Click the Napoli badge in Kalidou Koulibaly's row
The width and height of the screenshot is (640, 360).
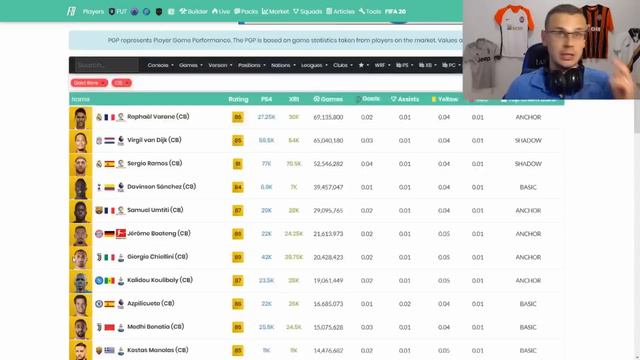pos(99,280)
